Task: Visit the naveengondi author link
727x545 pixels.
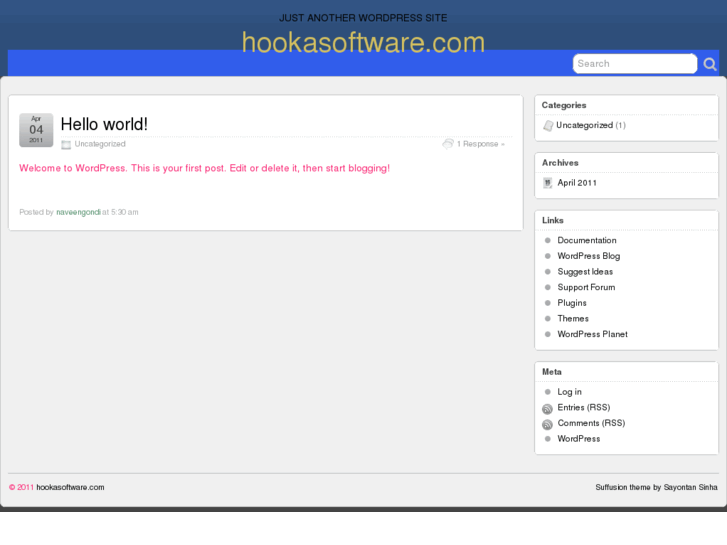Action: 78,212
